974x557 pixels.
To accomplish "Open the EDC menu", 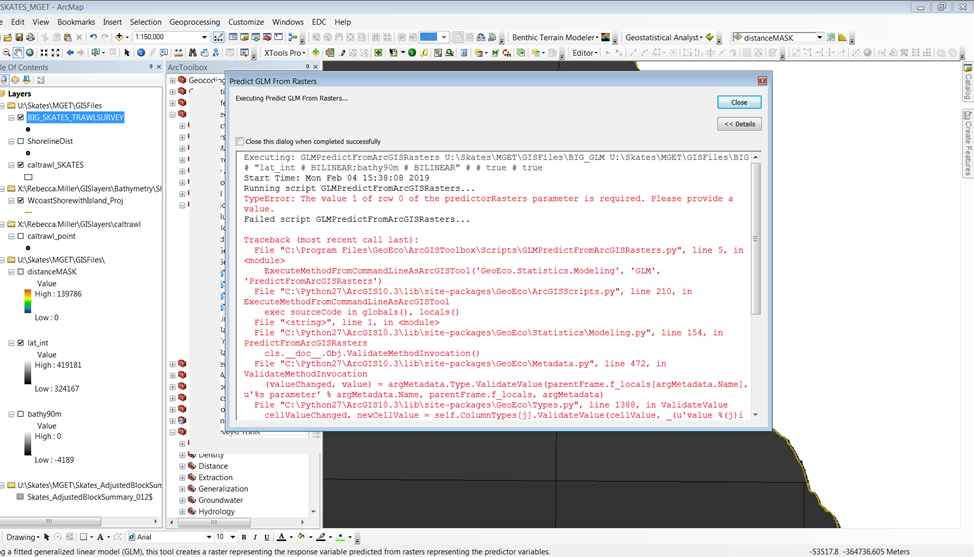I will point(319,22).
